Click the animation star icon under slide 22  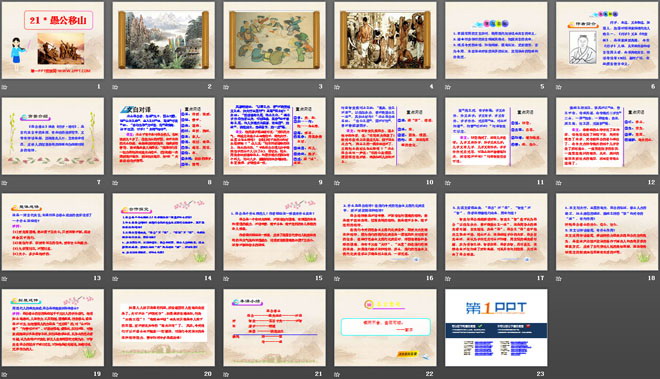pyautogui.click(x=337, y=374)
